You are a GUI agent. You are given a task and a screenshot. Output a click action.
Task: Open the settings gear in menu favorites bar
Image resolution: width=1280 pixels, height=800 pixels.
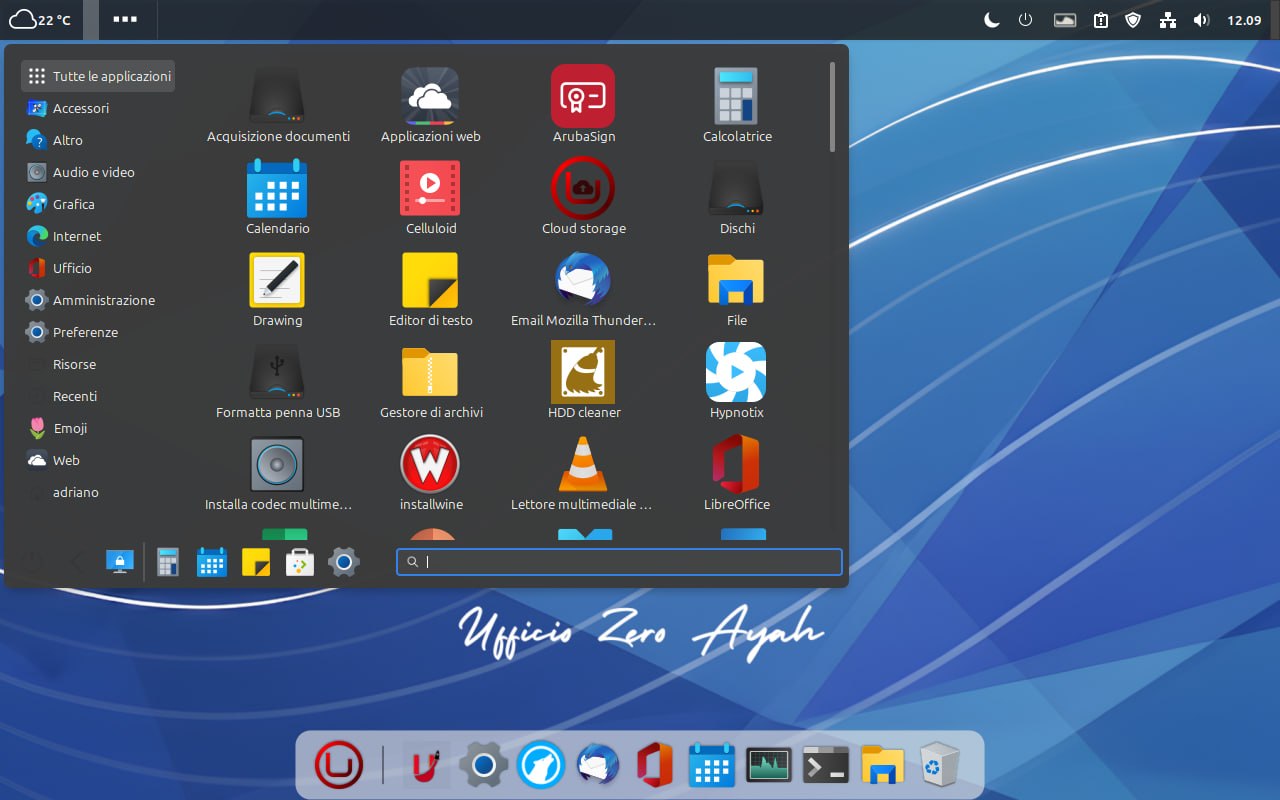pyautogui.click(x=344, y=562)
